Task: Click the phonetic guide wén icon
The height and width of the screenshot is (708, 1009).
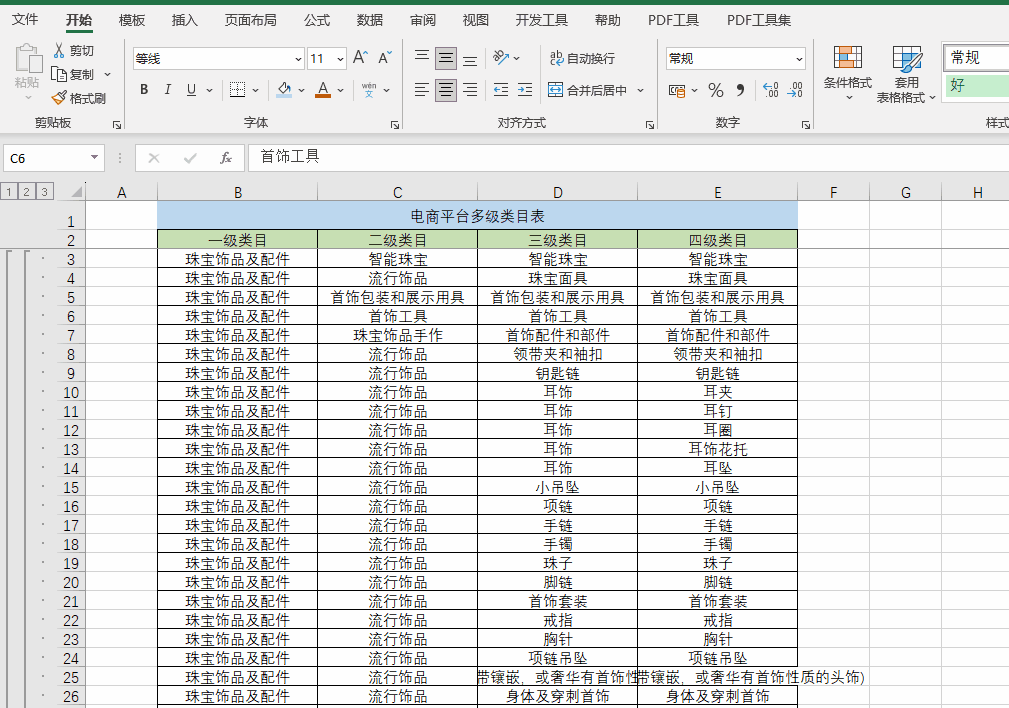Action: (369, 89)
